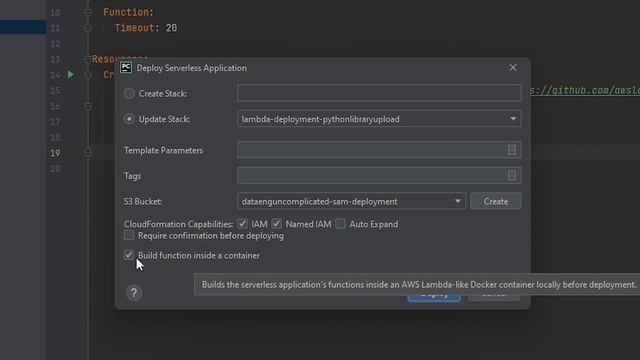640x360 pixels.
Task: Uncheck the Named IAM checkbox
Action: coord(277,224)
